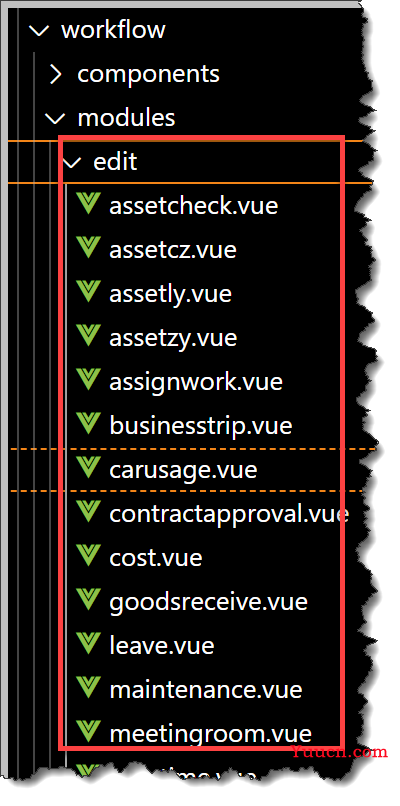Collapse the edit folder chevron
This screenshot has height=806, width=400.
71,163
